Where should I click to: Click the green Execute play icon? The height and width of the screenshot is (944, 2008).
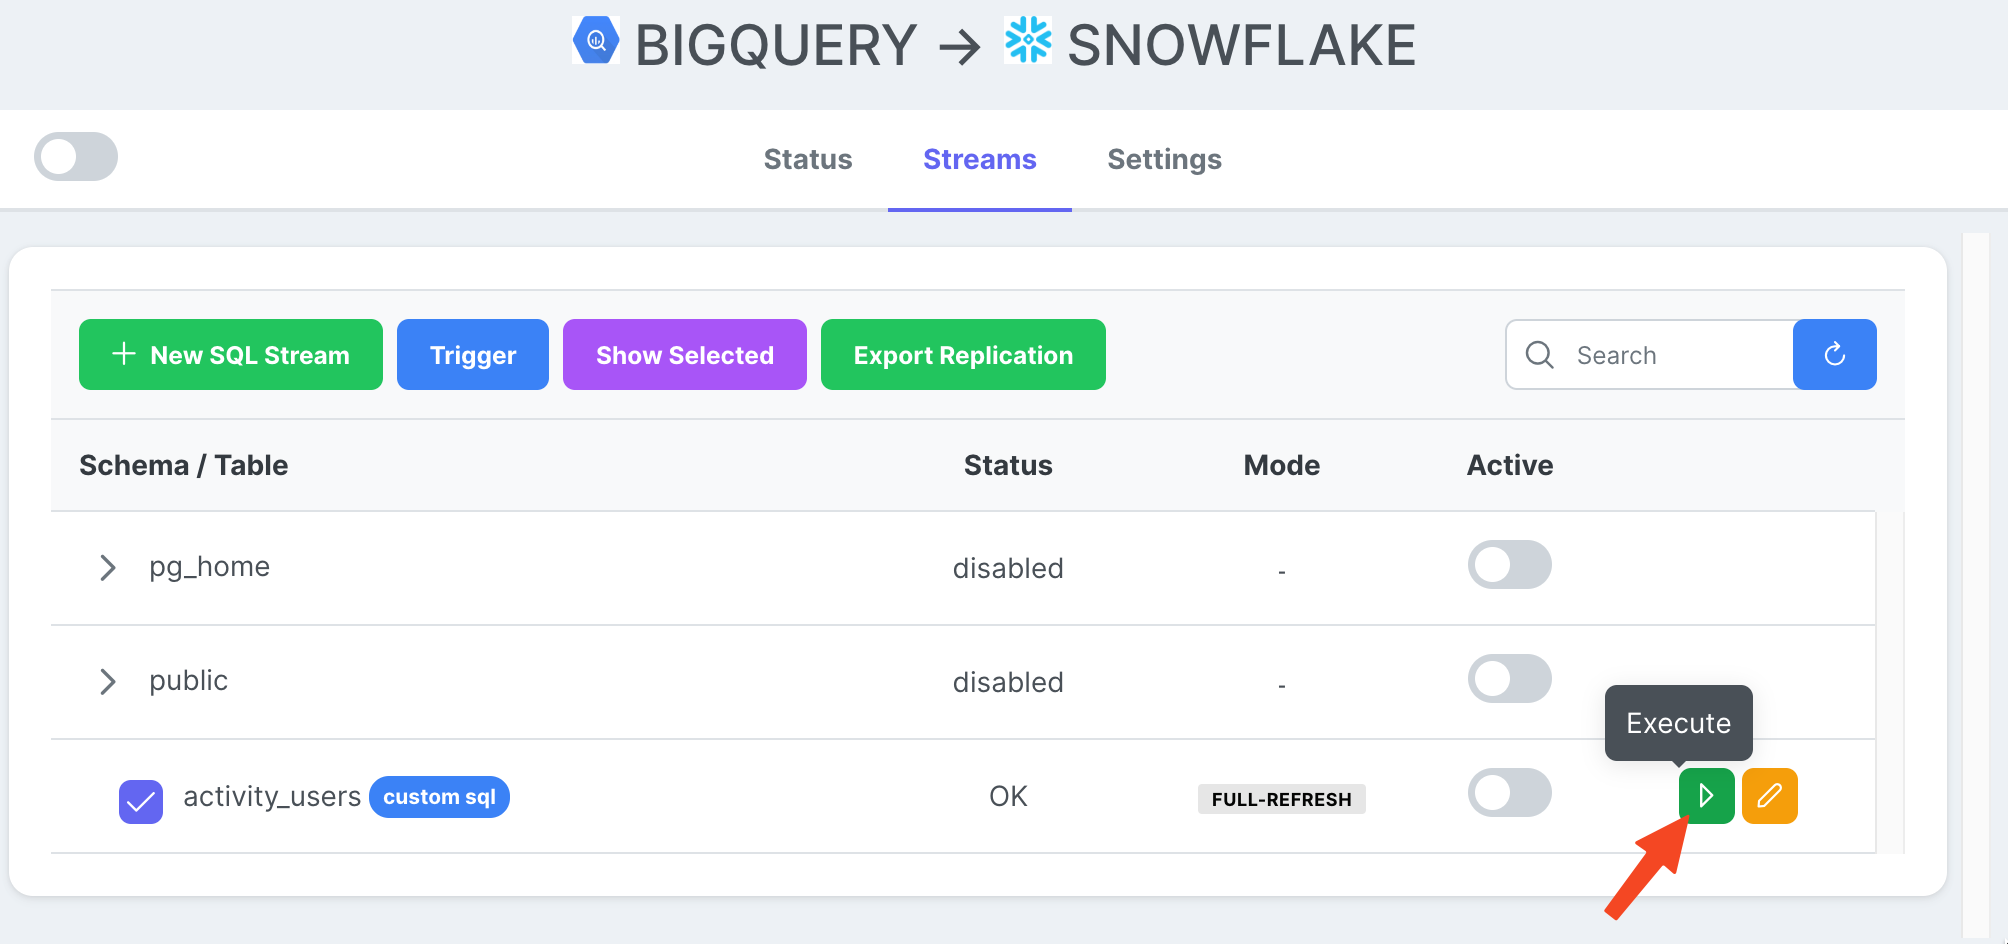[x=1706, y=796]
